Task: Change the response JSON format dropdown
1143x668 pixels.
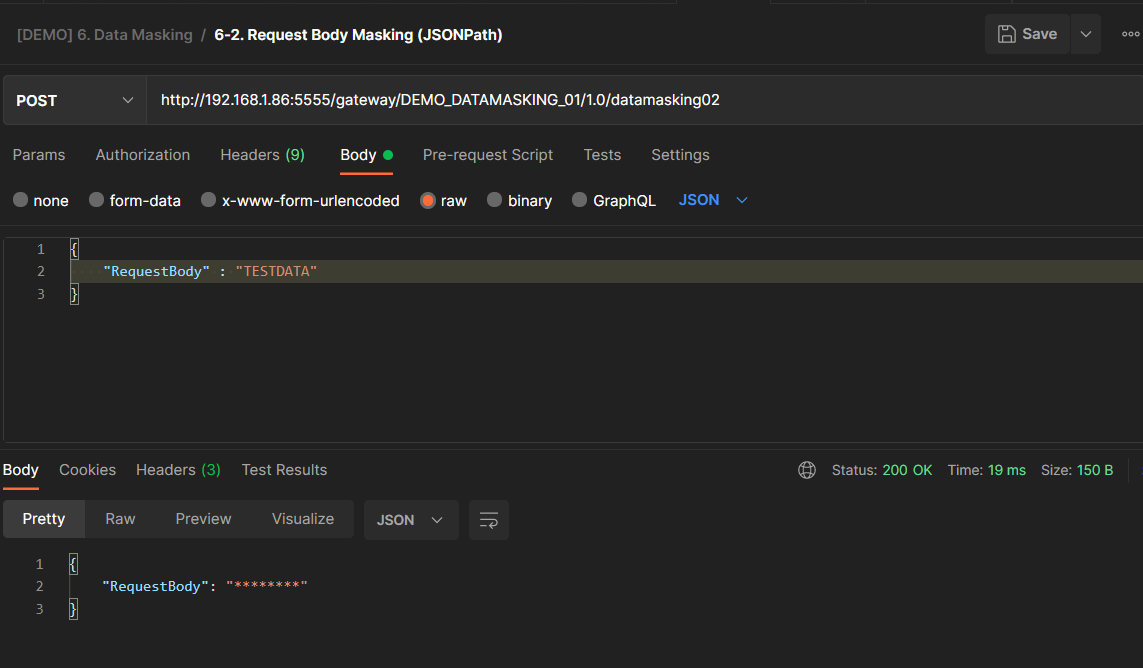Action: (x=410, y=520)
